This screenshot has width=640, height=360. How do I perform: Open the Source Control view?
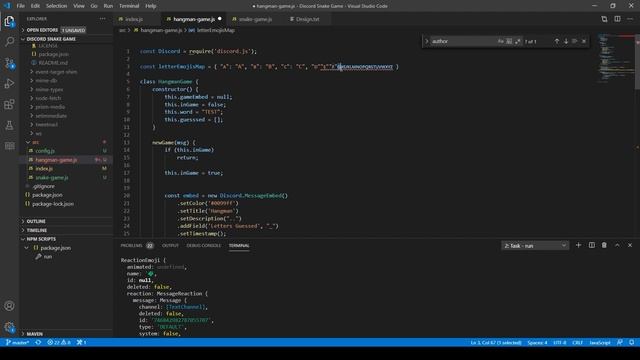(9, 63)
